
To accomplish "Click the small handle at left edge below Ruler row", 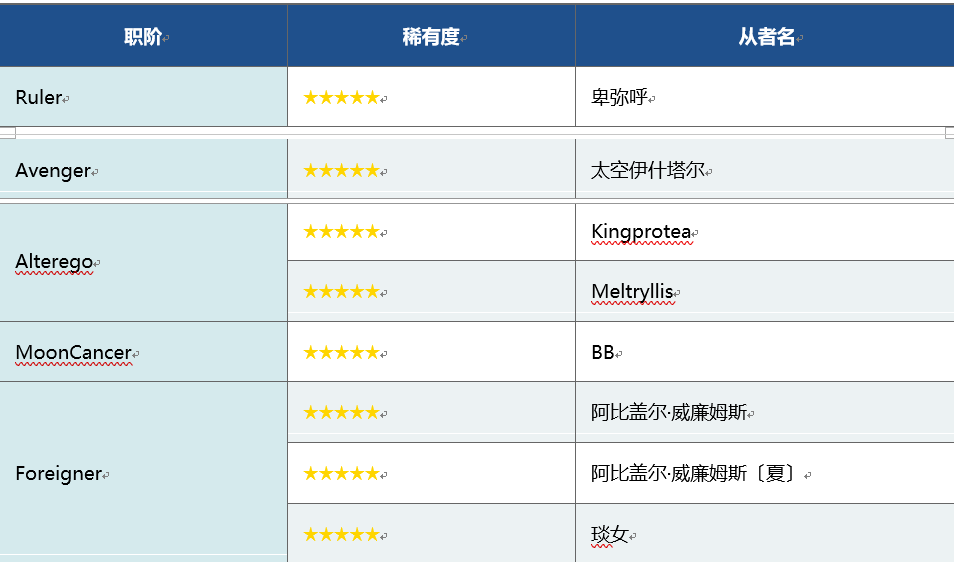I will pyautogui.click(x=7, y=133).
